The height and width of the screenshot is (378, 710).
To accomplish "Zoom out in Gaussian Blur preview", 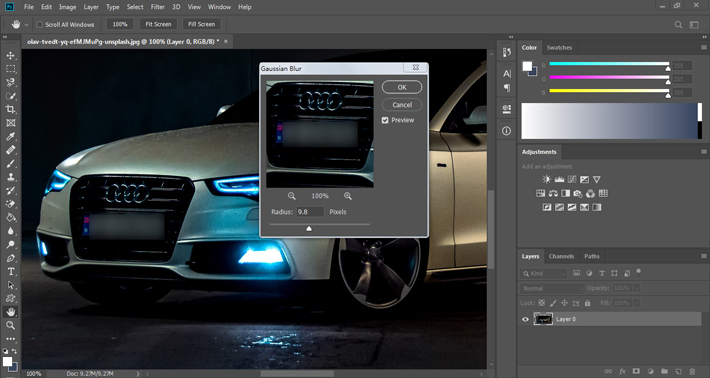I will tap(292, 196).
